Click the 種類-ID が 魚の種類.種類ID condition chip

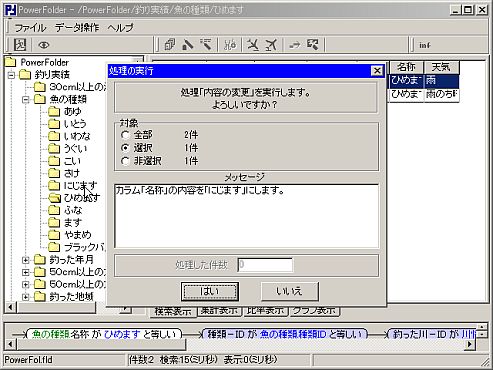pyautogui.click(x=285, y=334)
